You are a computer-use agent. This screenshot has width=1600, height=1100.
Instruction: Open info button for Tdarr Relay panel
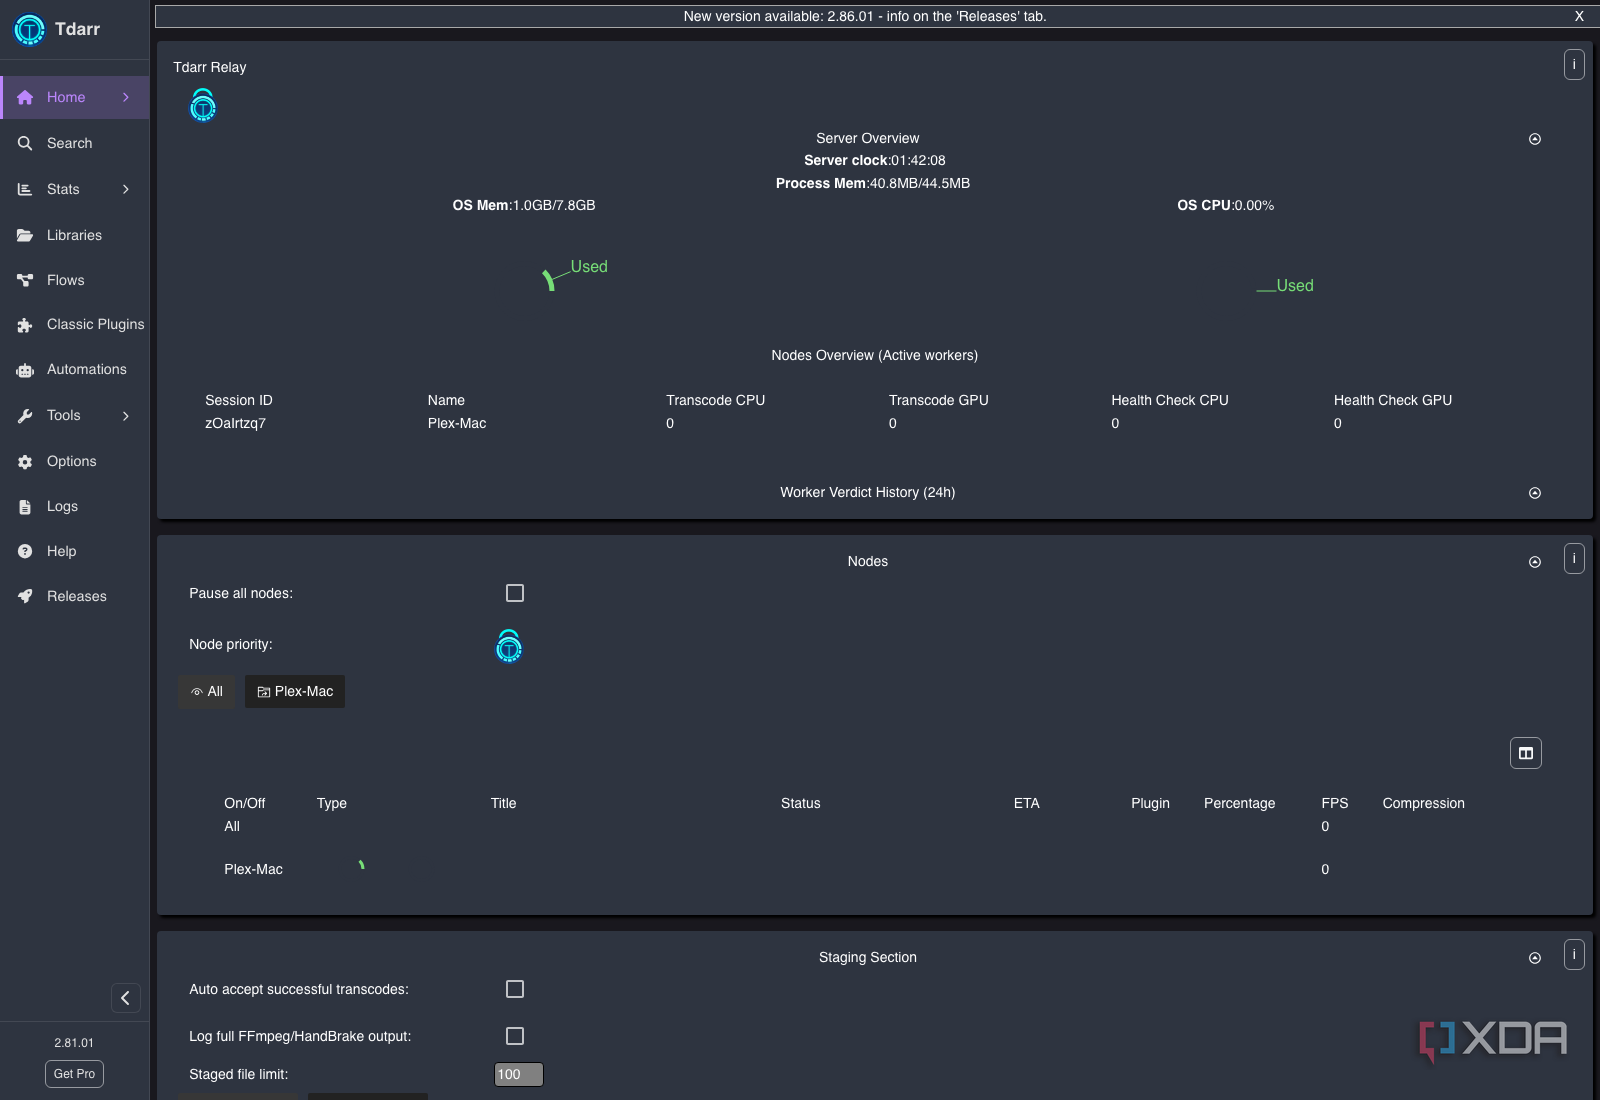coord(1574,64)
